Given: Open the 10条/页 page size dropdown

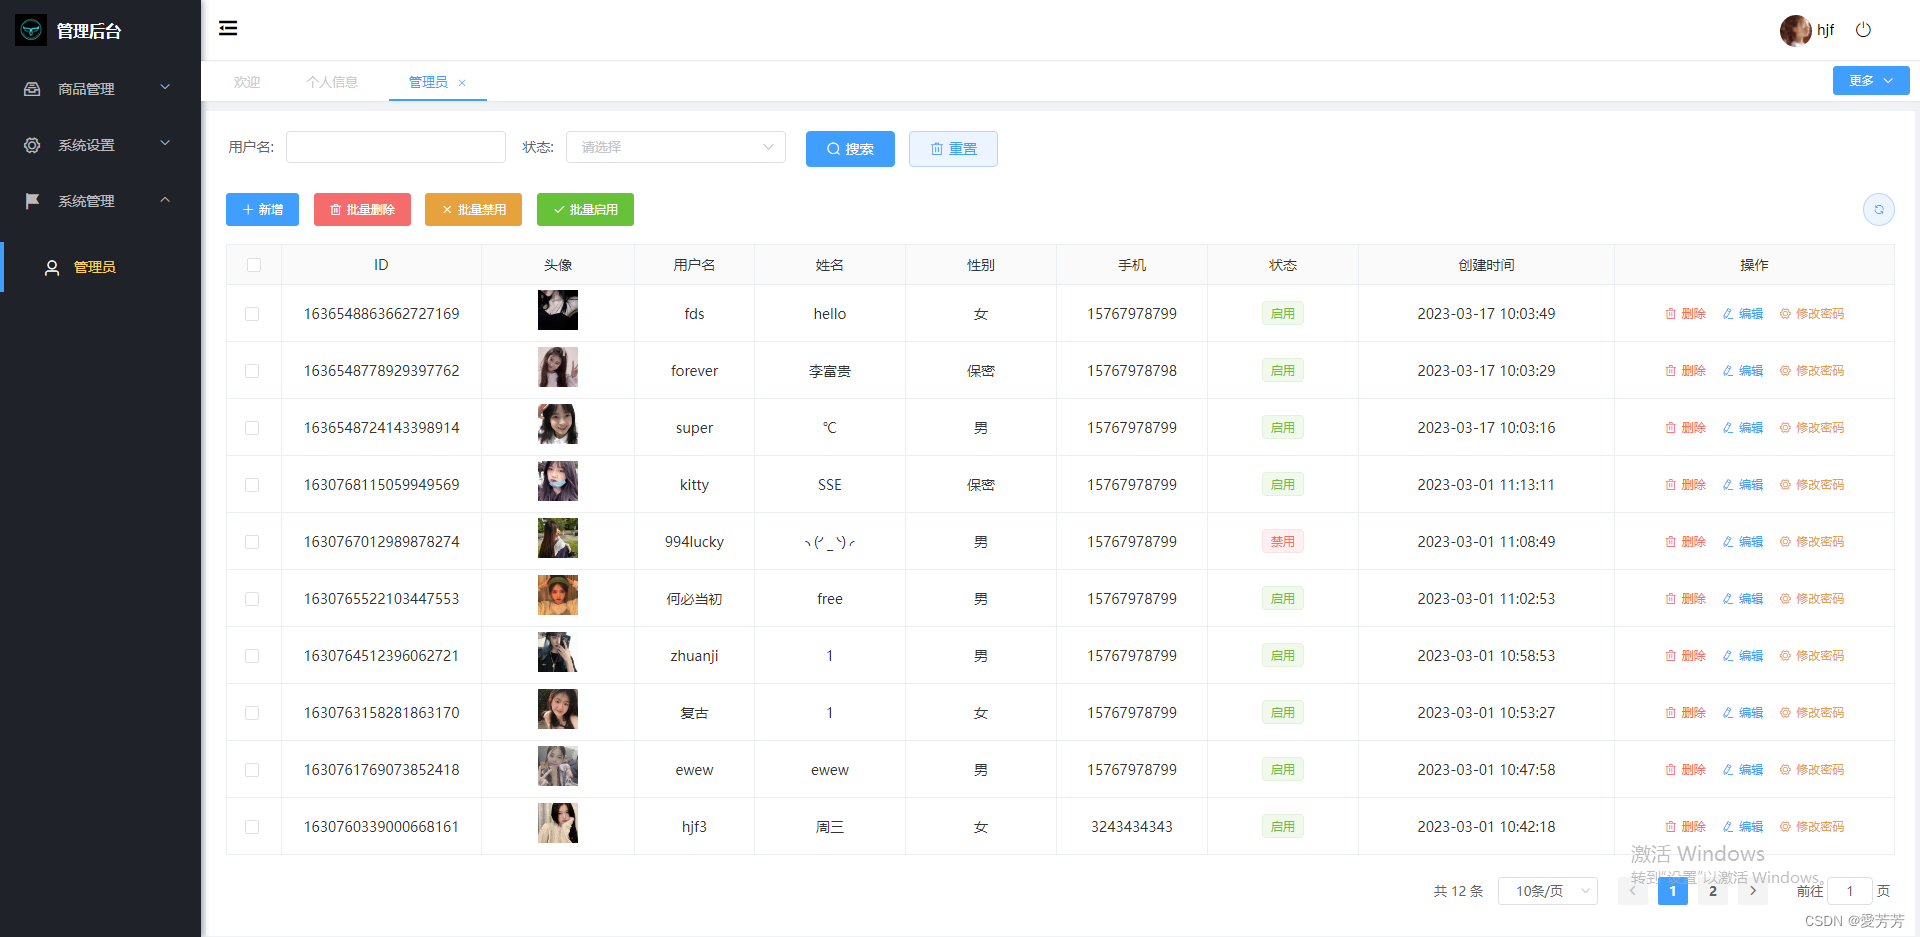Looking at the screenshot, I should 1547,891.
